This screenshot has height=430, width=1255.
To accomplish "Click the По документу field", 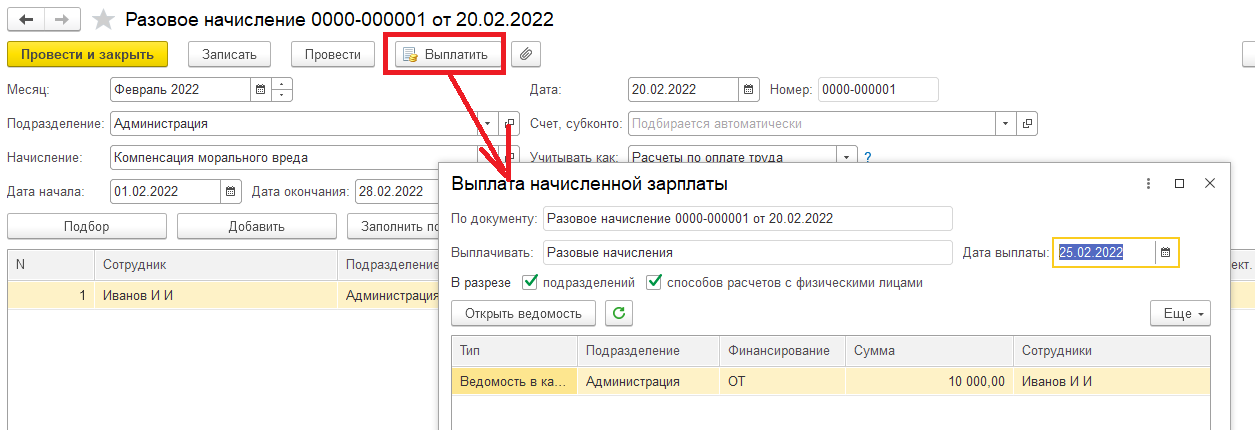I will coord(748,218).
